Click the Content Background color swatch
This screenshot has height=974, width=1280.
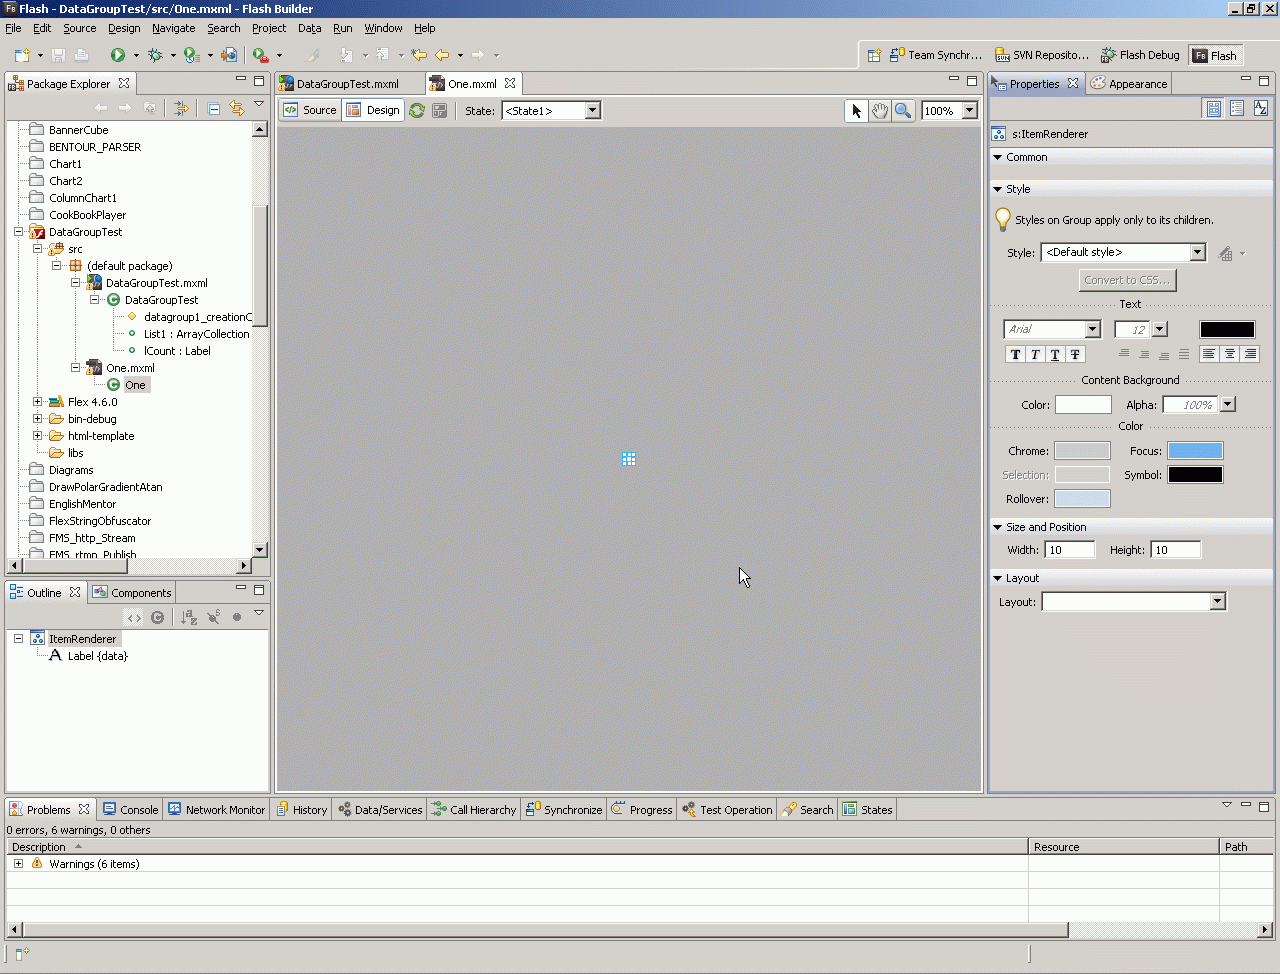(x=1083, y=405)
